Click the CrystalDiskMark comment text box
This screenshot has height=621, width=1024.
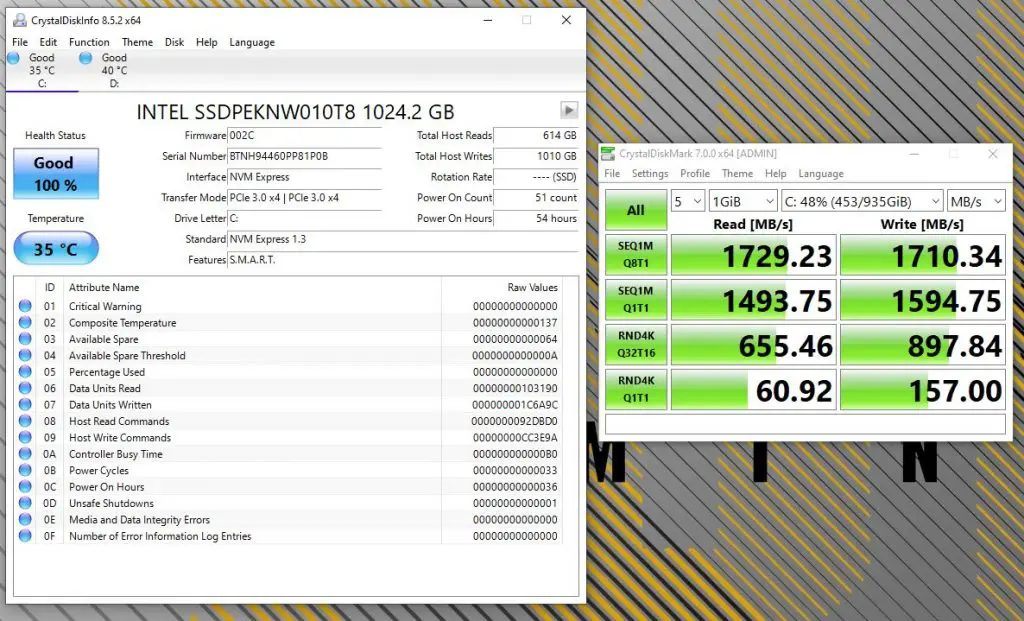pyautogui.click(x=805, y=424)
